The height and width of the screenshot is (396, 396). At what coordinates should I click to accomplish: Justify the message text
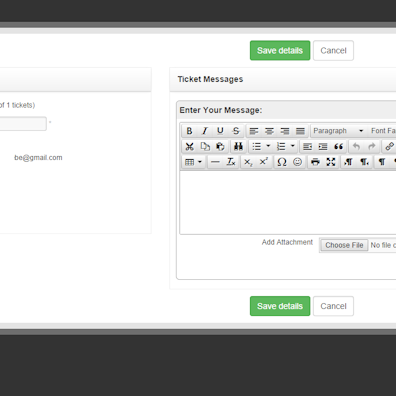click(300, 131)
